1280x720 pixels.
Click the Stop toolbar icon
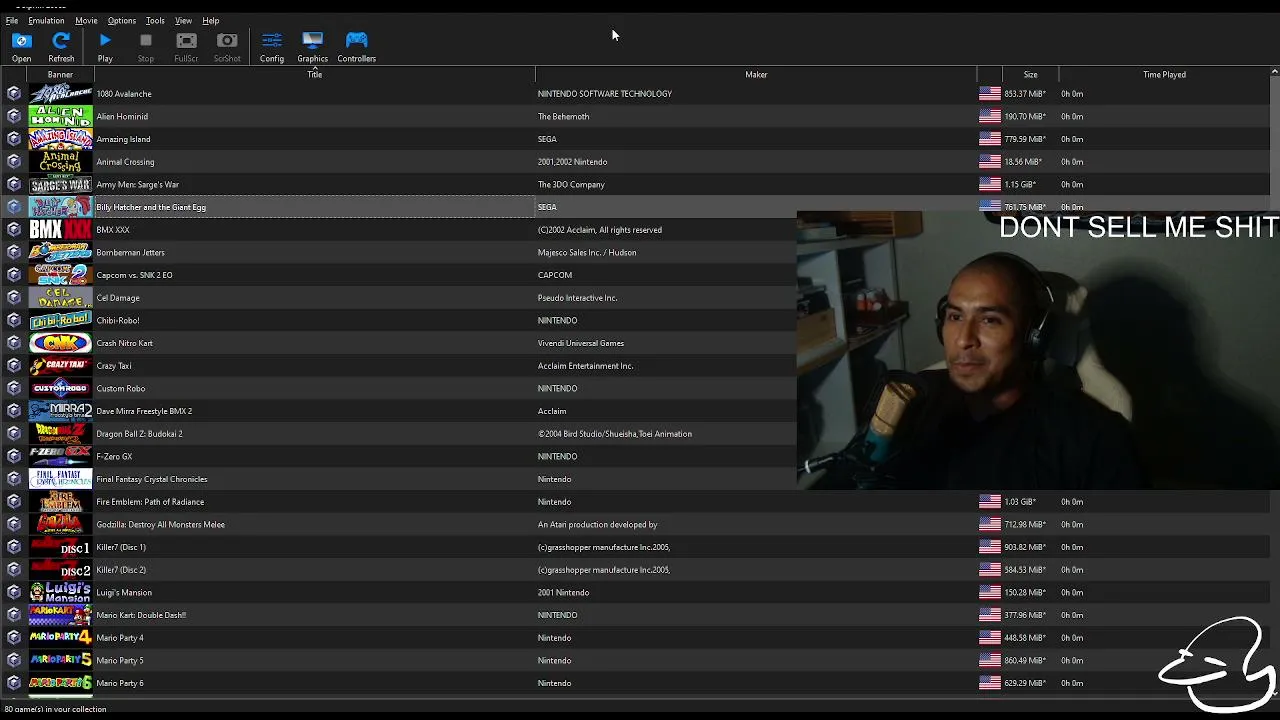pos(146,46)
